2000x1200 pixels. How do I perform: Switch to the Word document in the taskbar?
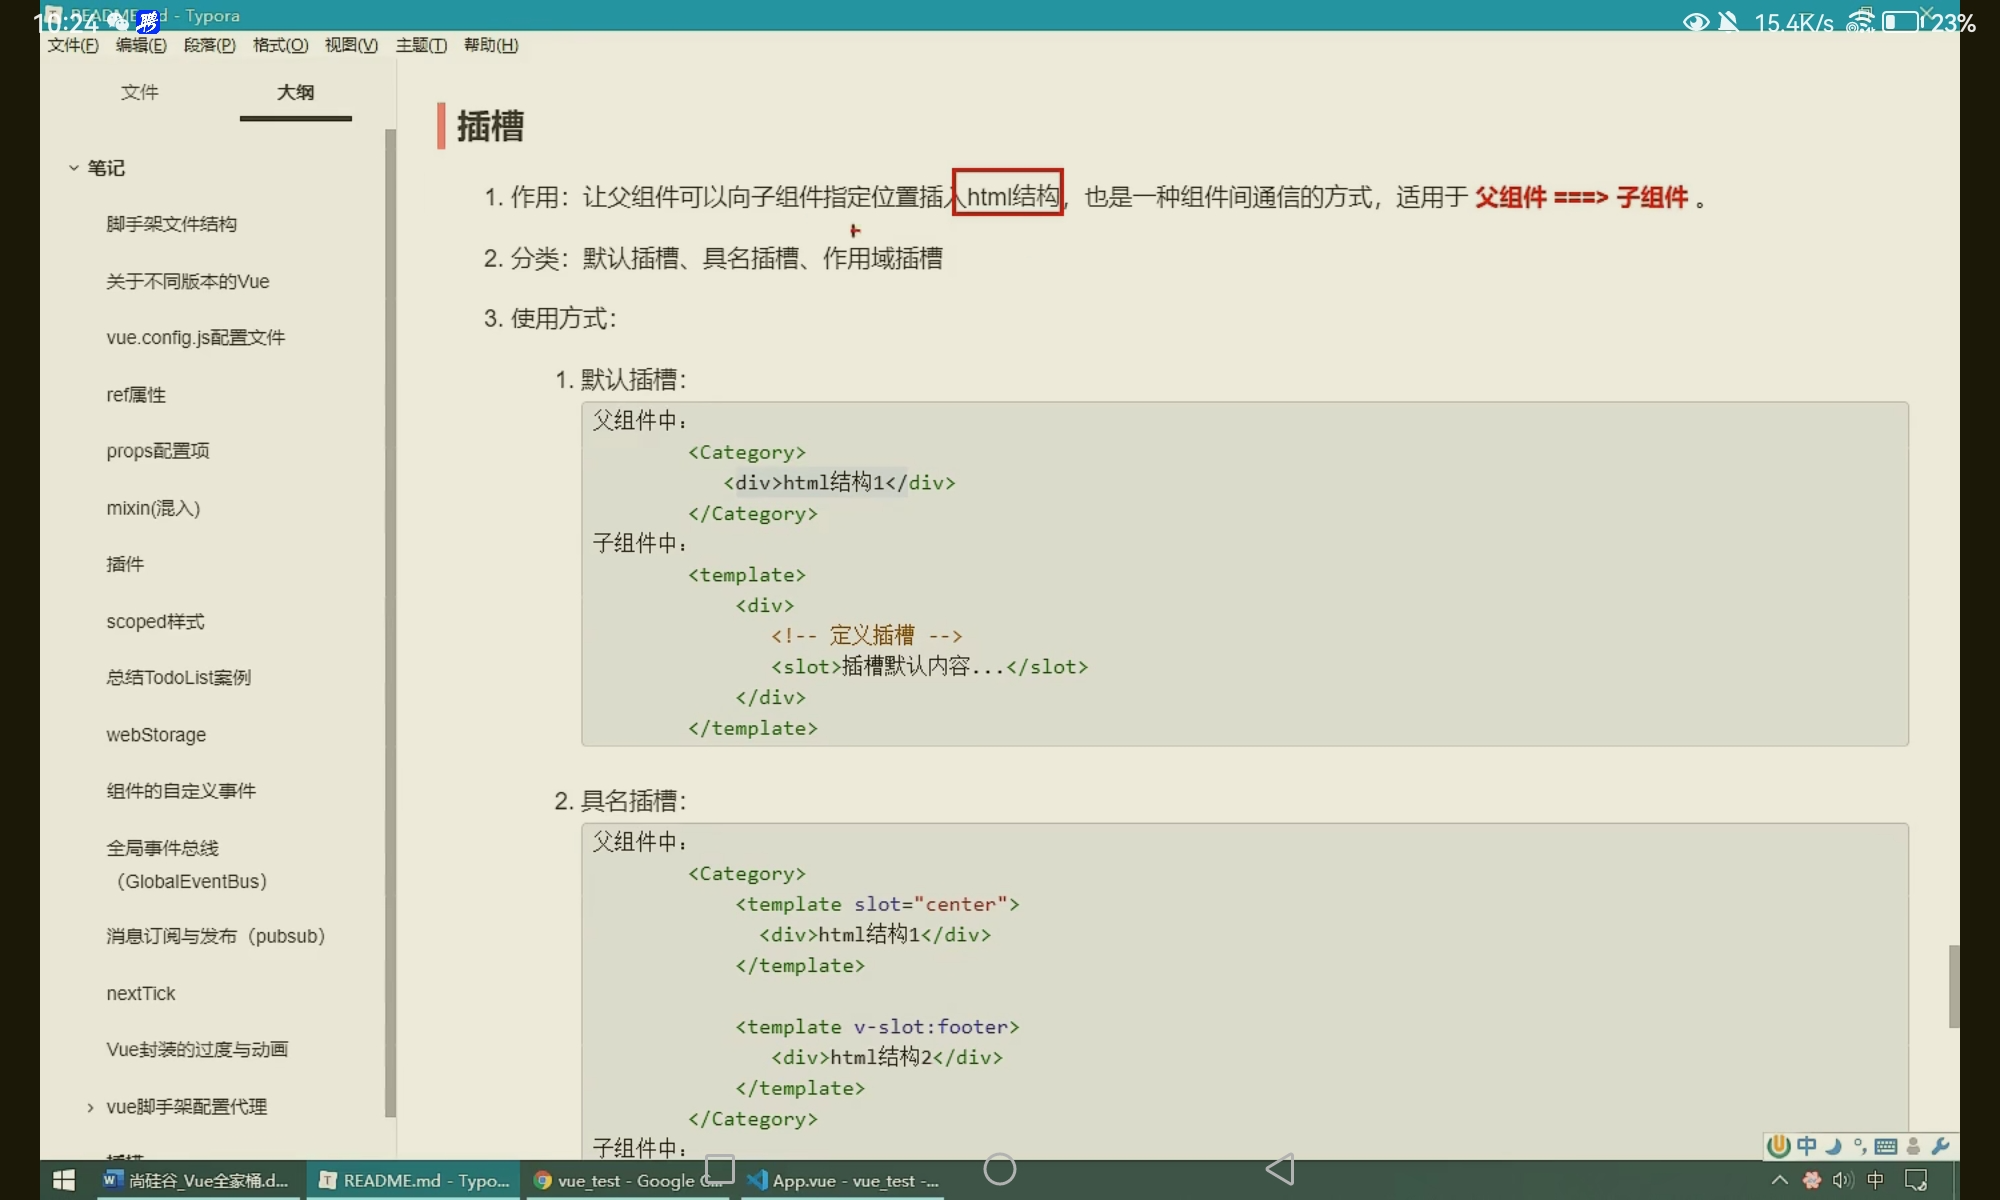click(x=197, y=1180)
